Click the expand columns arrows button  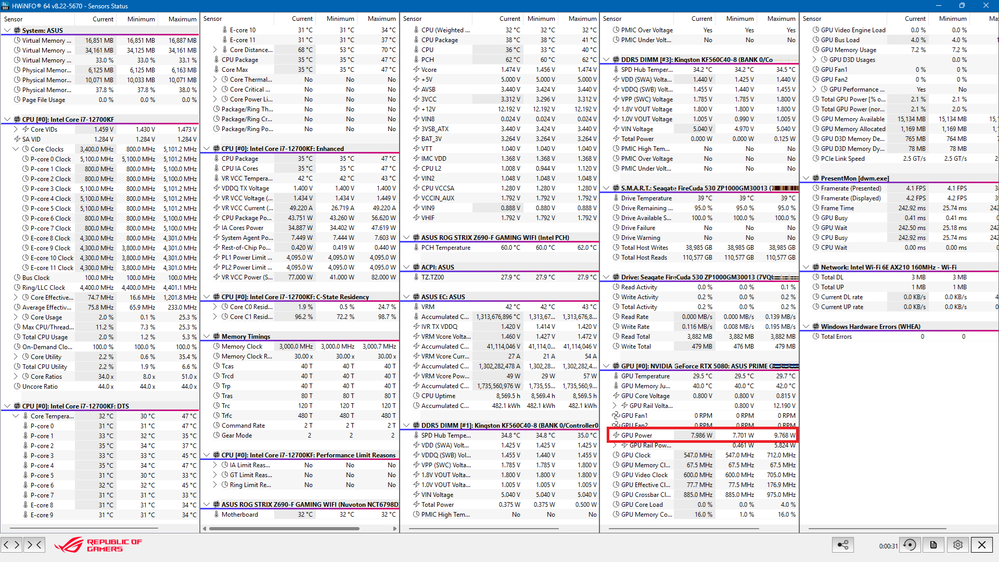pos(11,545)
